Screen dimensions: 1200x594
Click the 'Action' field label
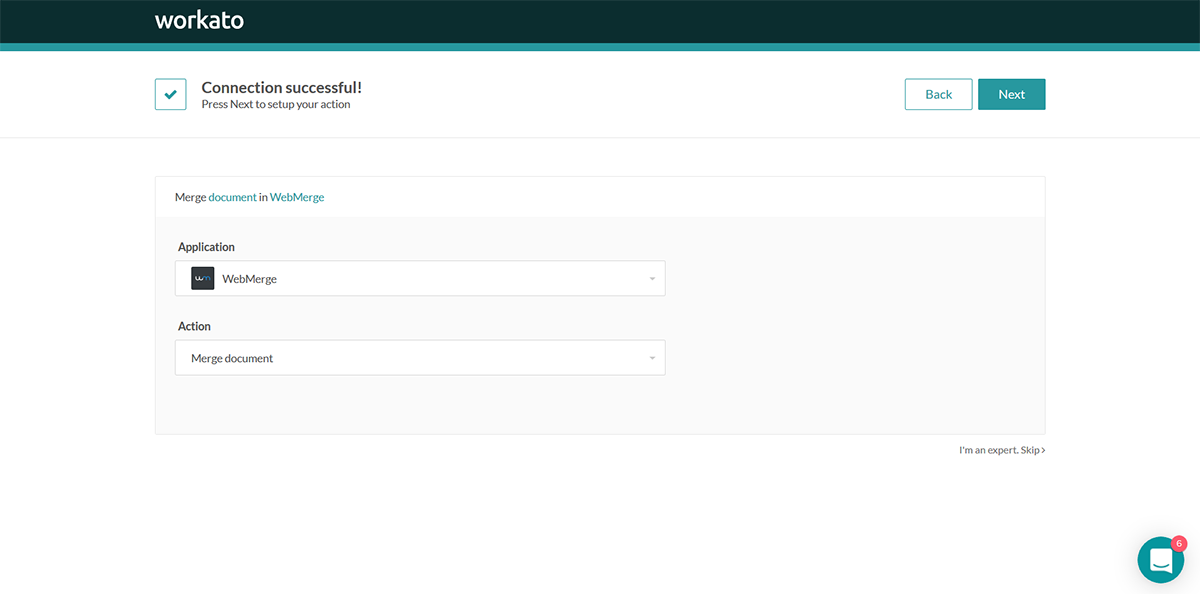(x=194, y=326)
